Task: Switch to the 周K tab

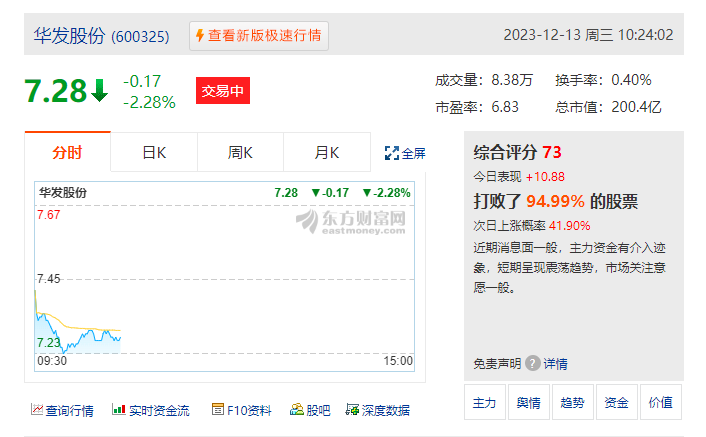Action: (240, 152)
